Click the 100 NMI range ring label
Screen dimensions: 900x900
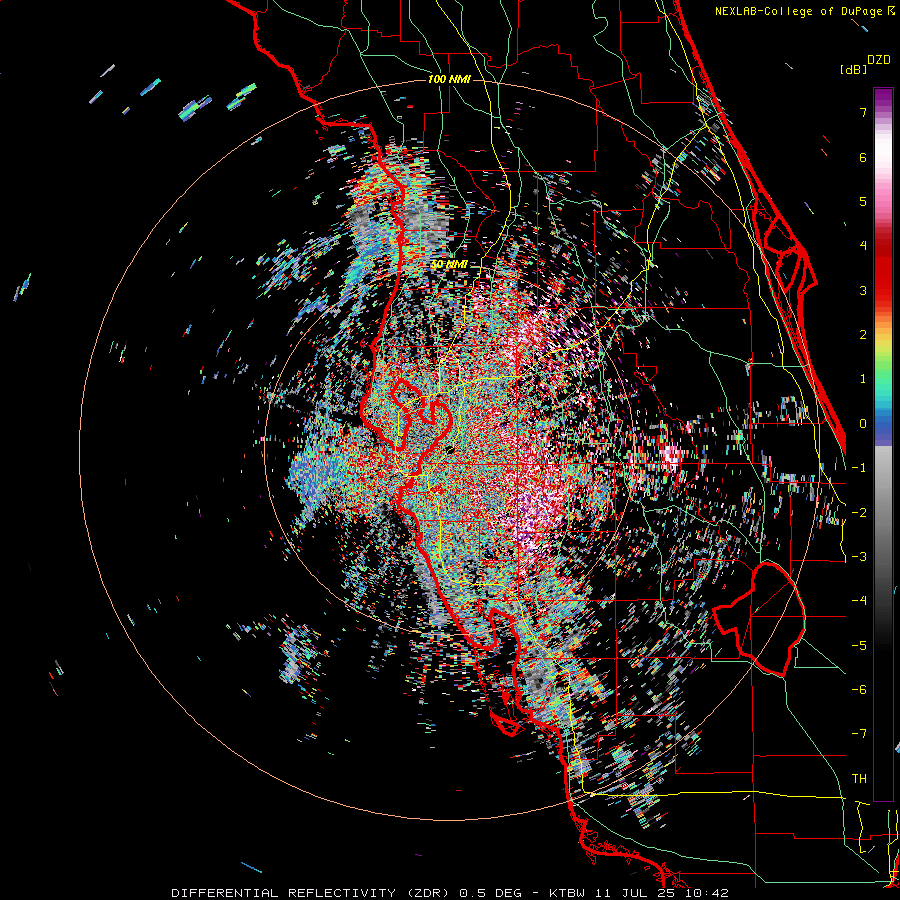449,79
